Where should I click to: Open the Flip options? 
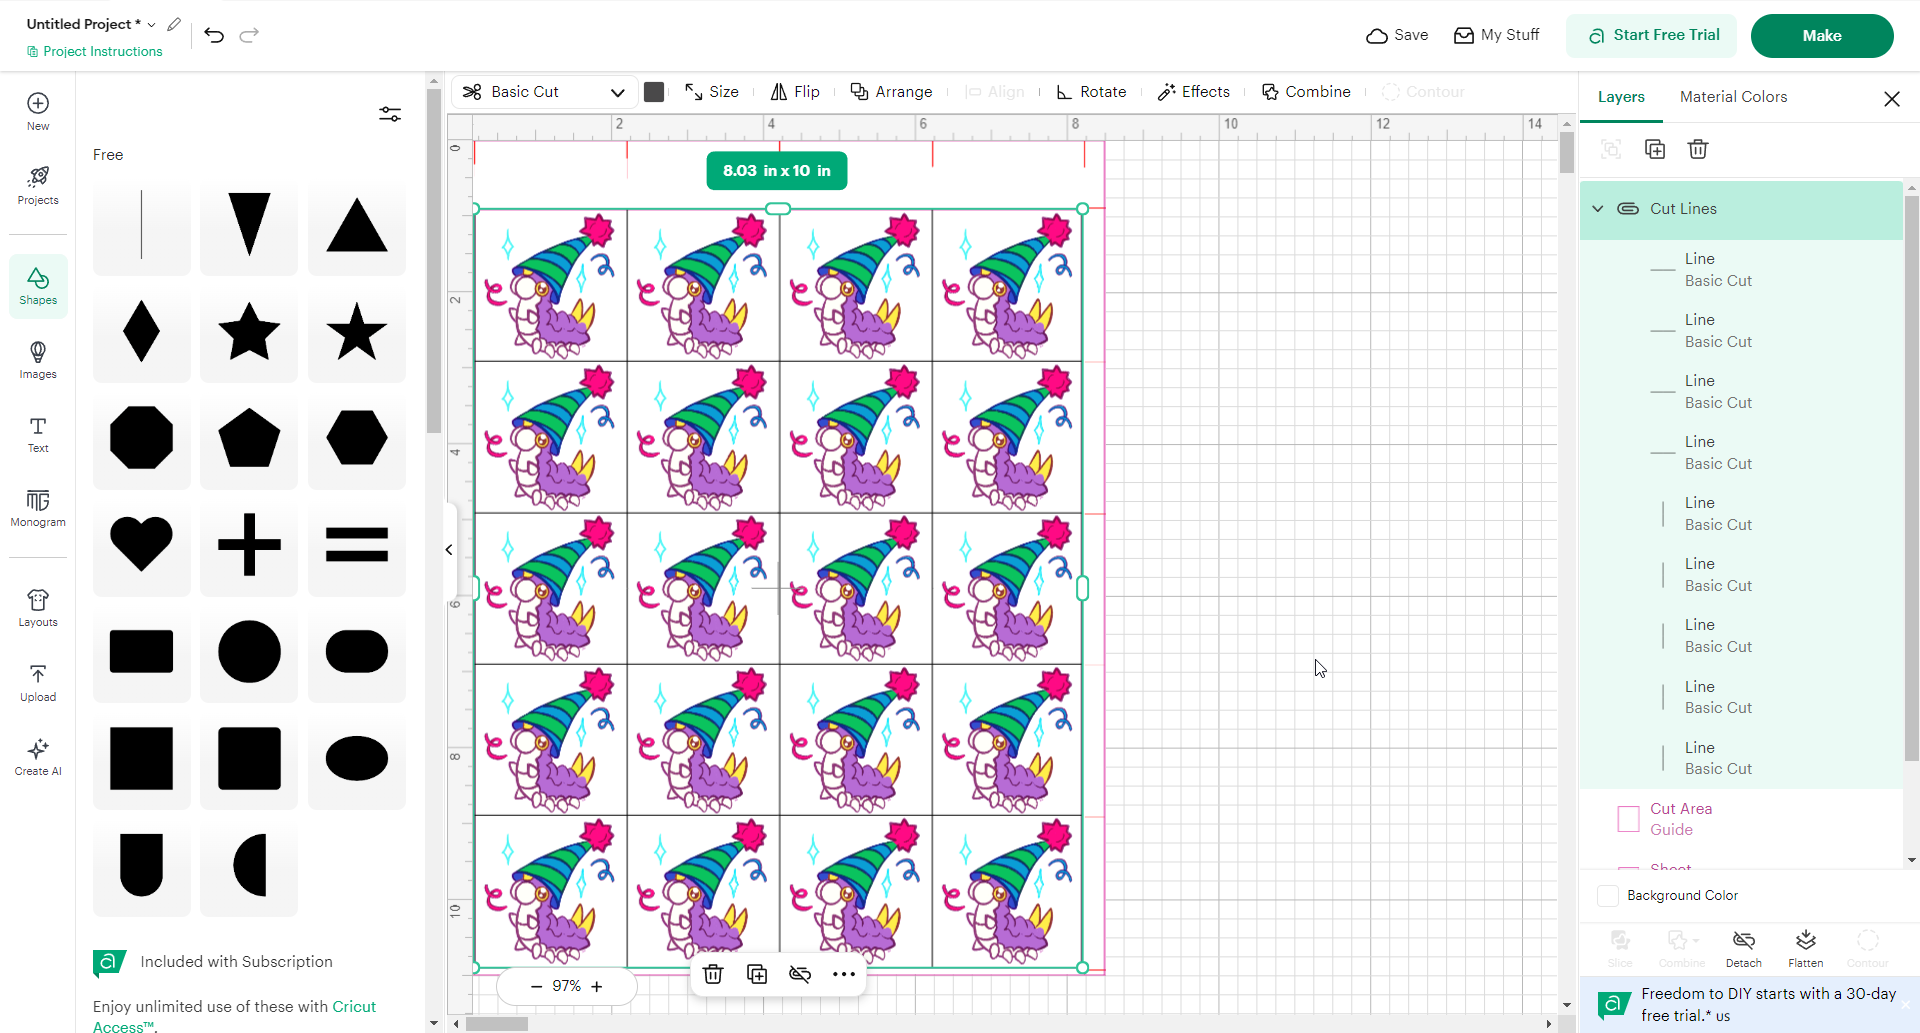[x=795, y=92]
